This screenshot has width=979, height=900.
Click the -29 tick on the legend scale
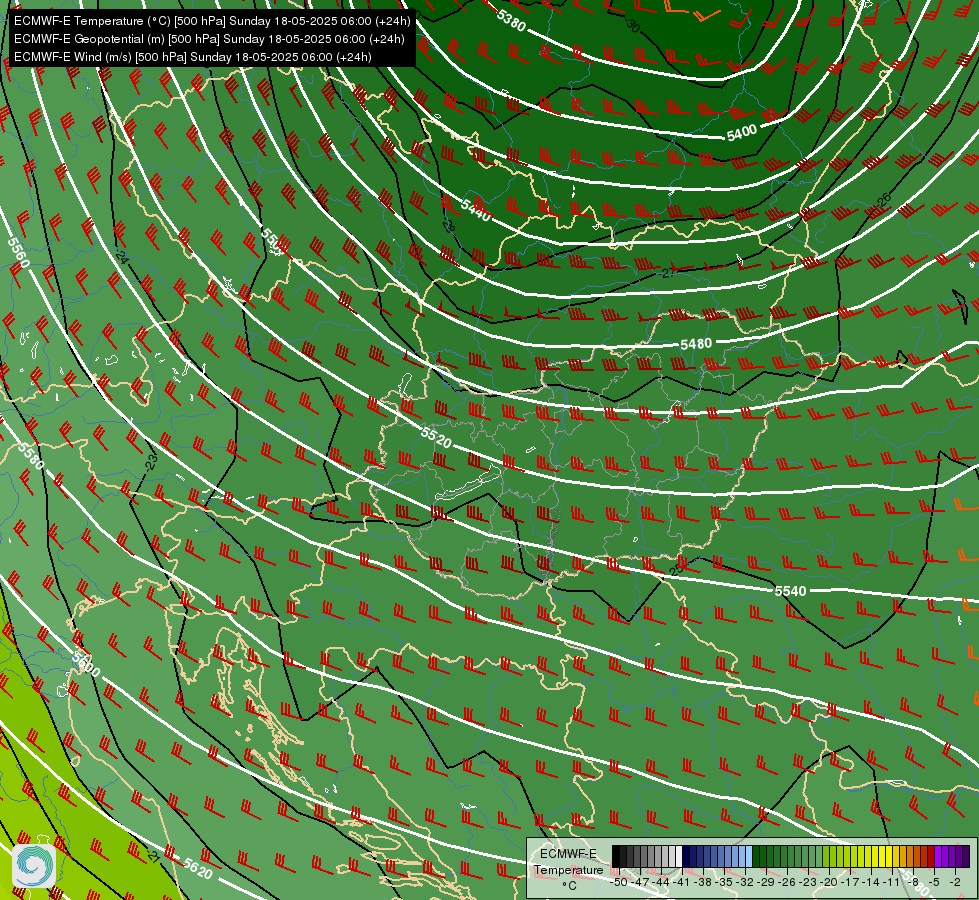[x=766, y=882]
